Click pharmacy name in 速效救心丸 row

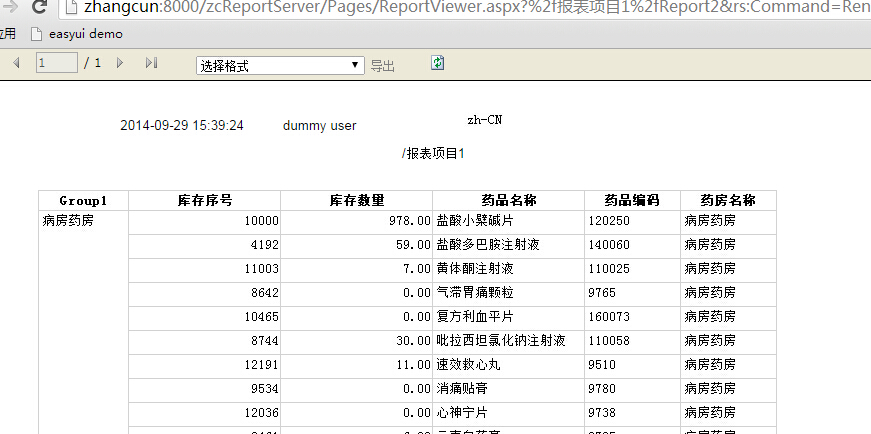pos(710,365)
